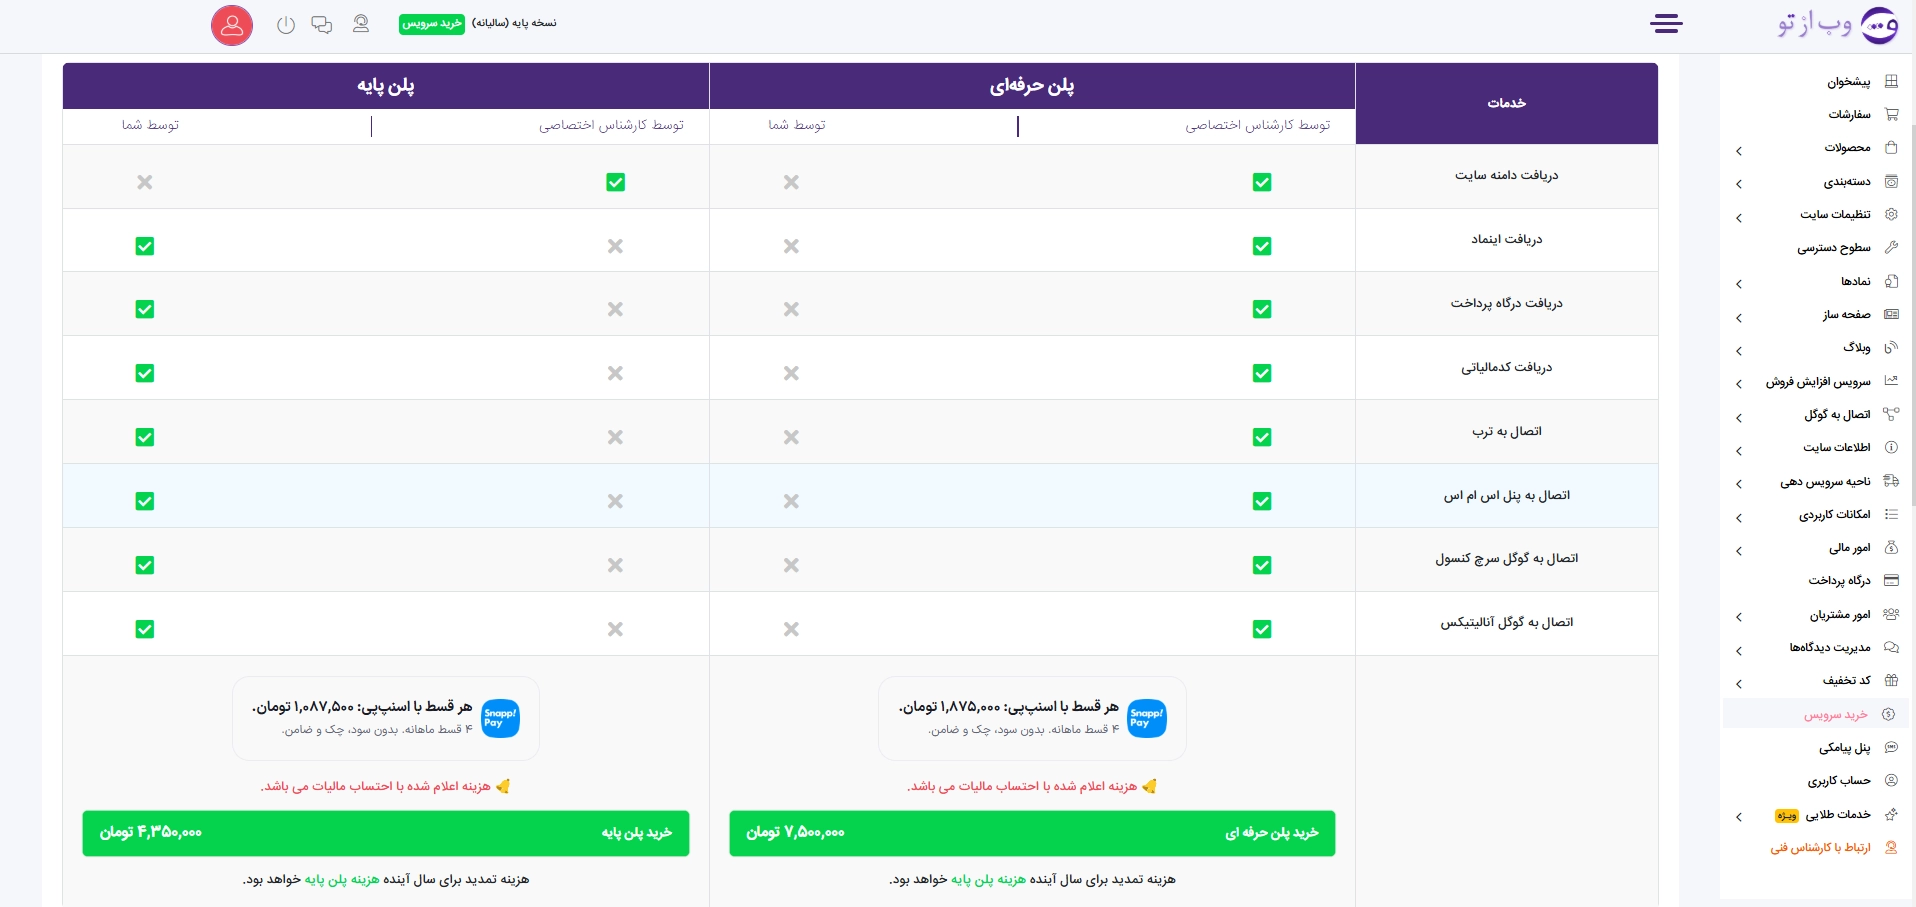
Task: Click basic plan expert checkbox for دریافت دامنه سایت
Action: [615, 182]
